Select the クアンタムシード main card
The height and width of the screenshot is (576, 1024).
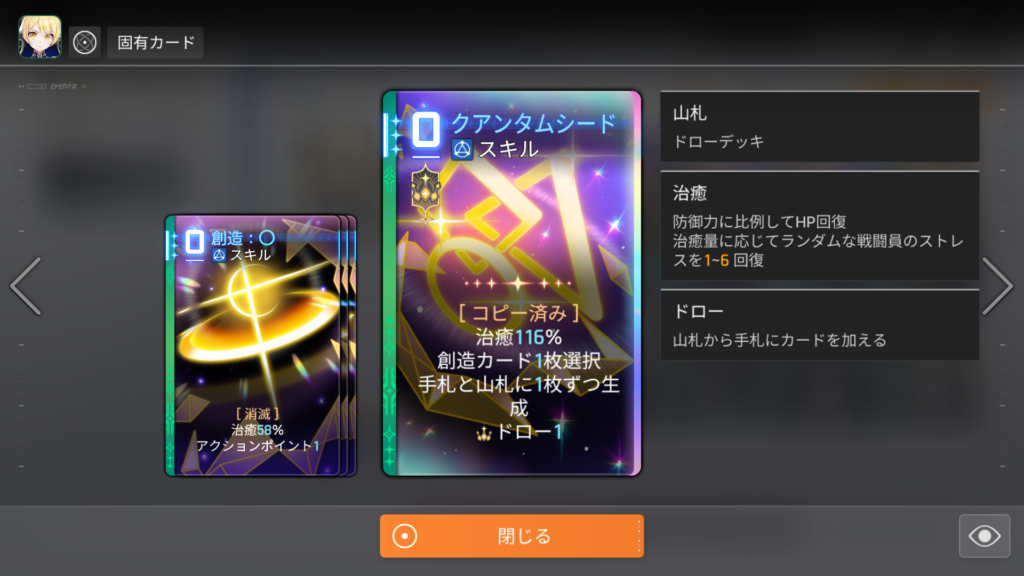pos(512,283)
